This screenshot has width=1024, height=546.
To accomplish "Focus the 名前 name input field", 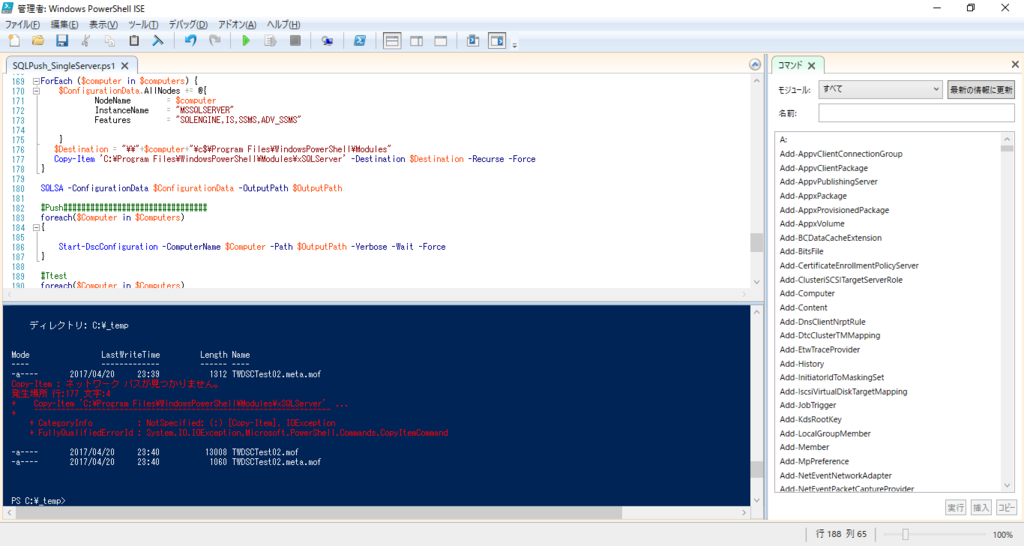I will [x=916, y=113].
